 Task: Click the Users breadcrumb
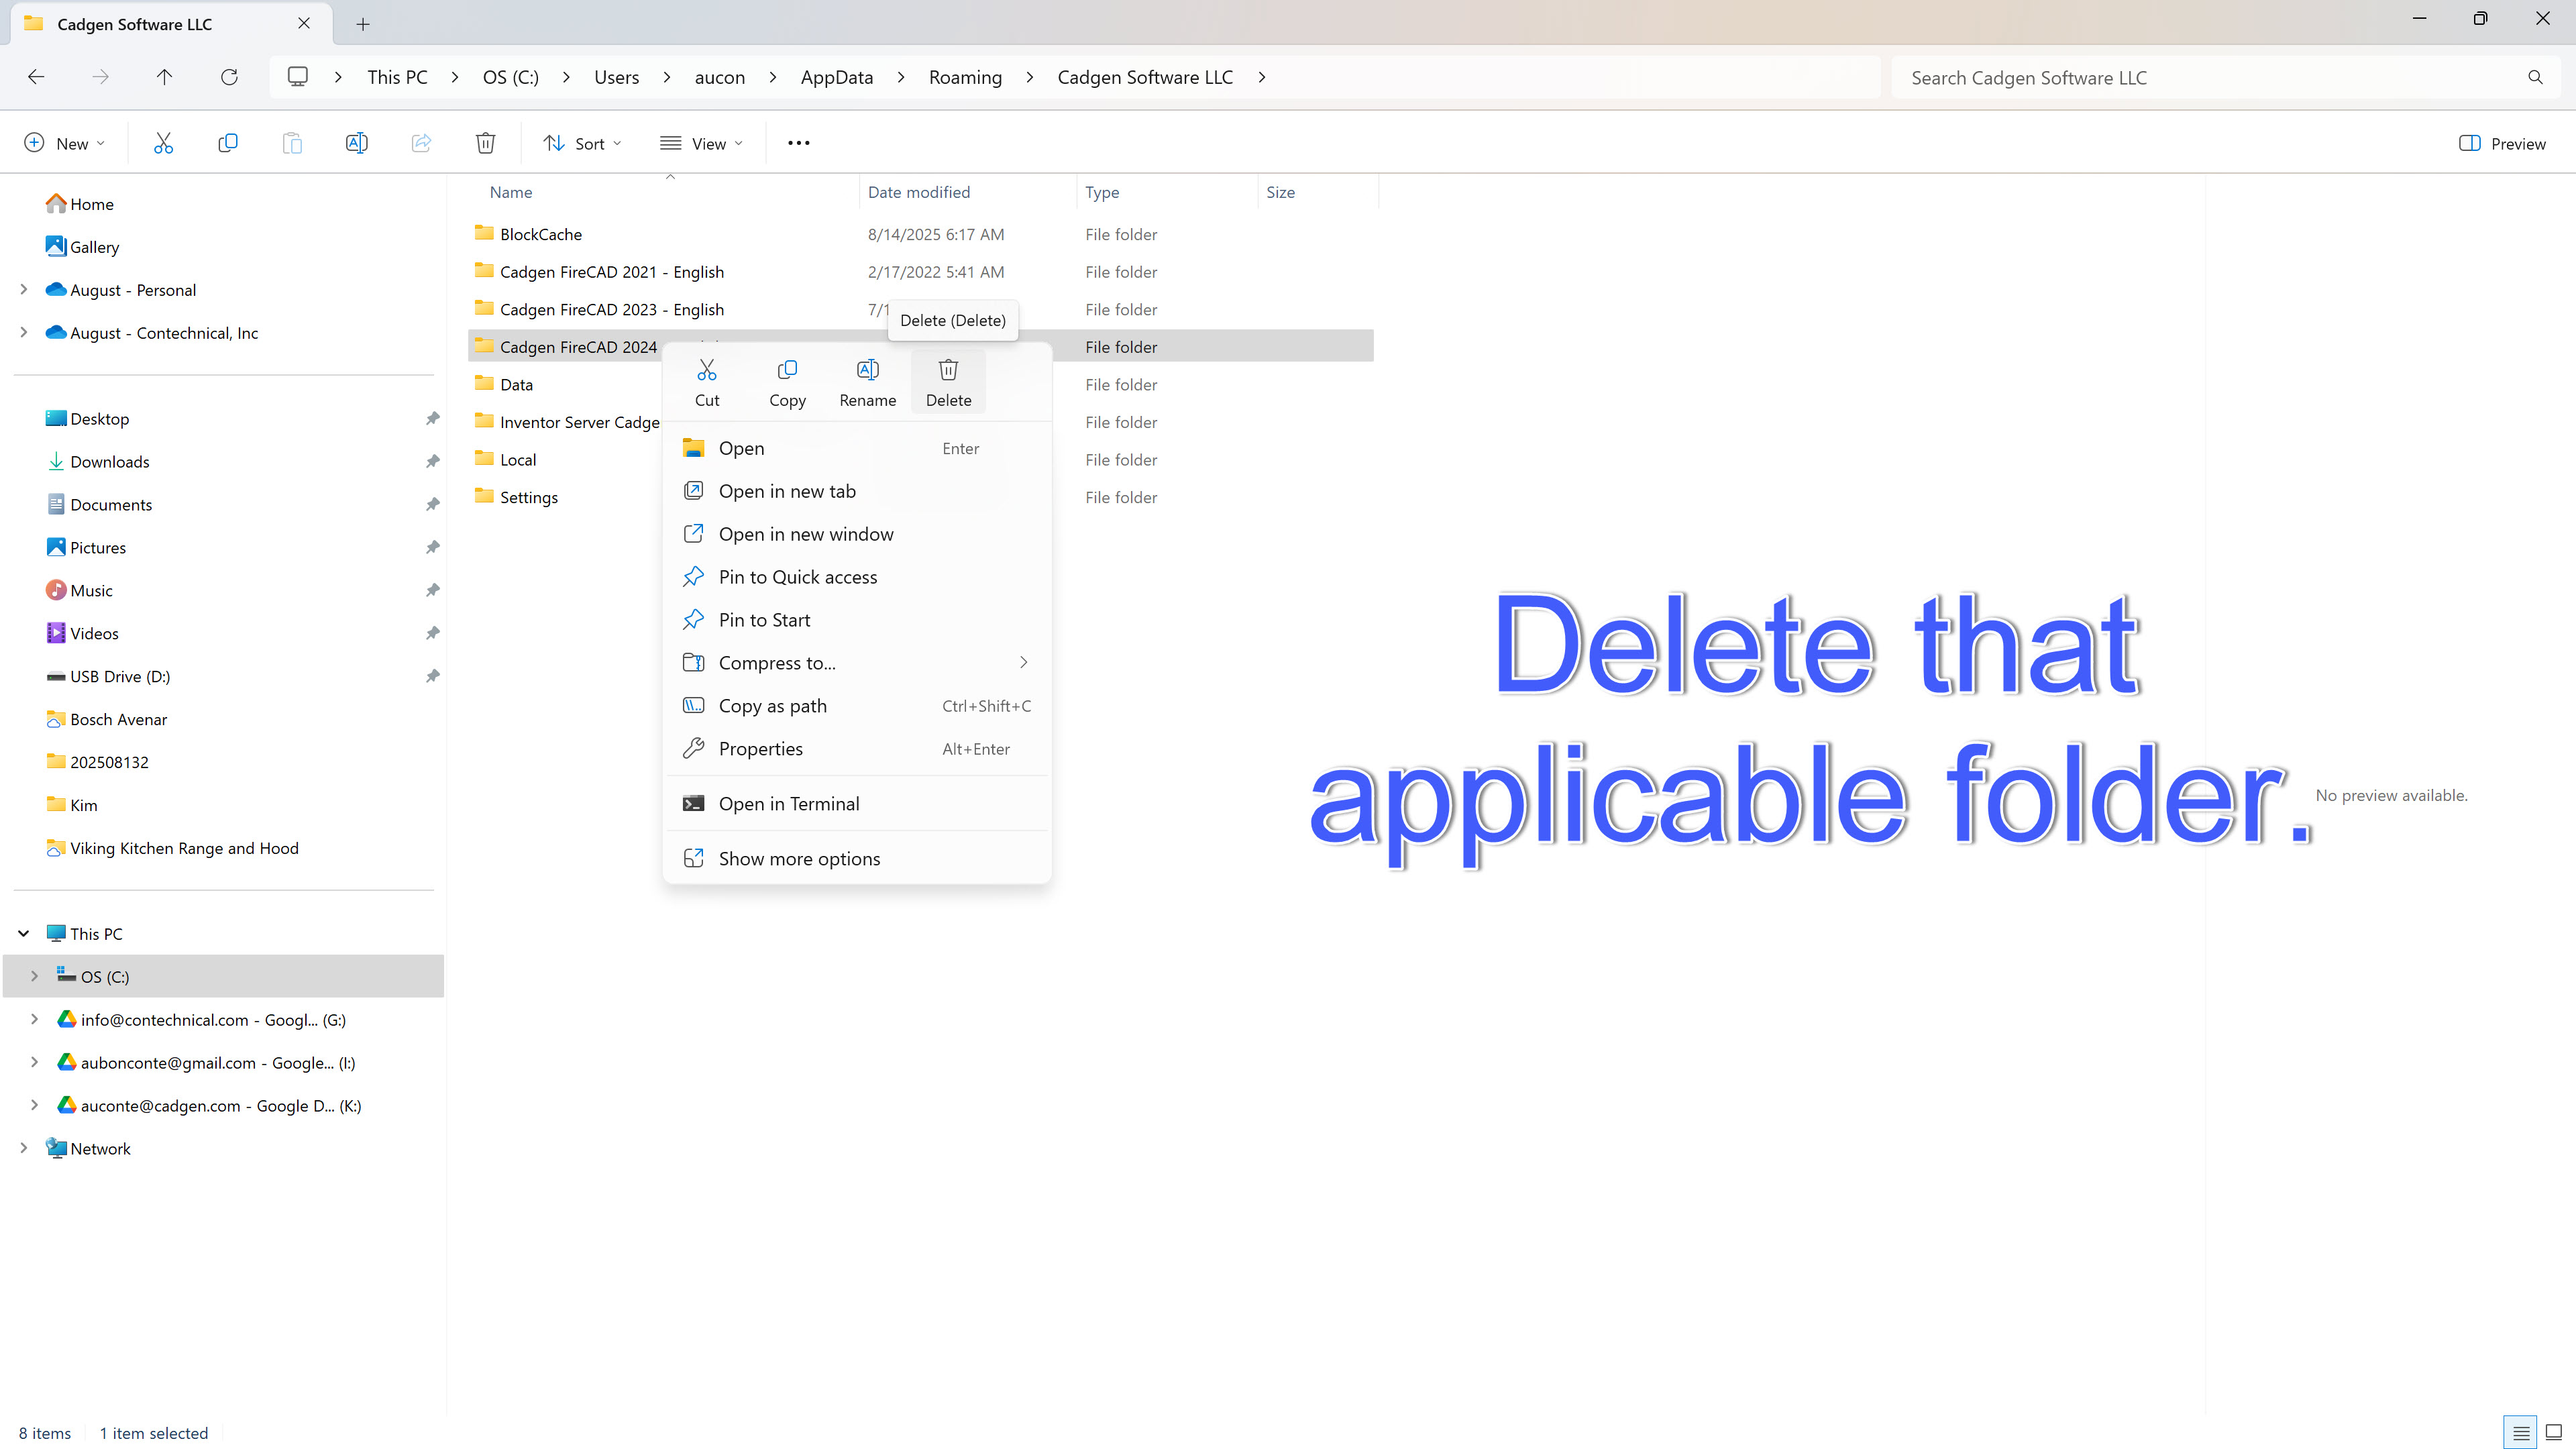point(616,77)
